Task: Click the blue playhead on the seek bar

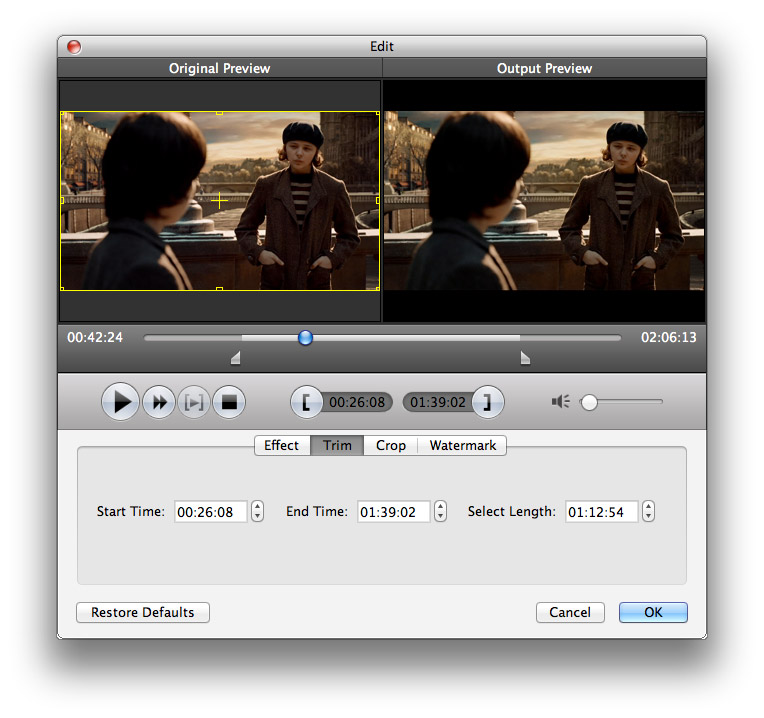Action: (x=305, y=338)
